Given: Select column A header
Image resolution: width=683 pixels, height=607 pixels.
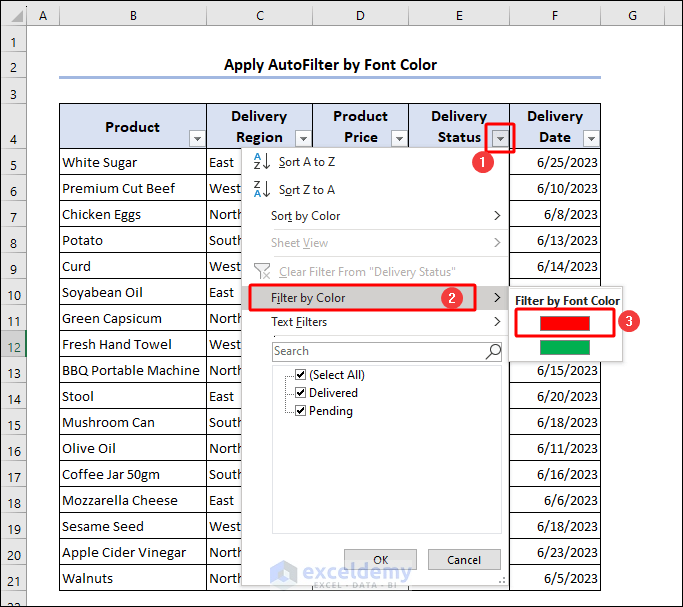Looking at the screenshot, I should pos(43,16).
